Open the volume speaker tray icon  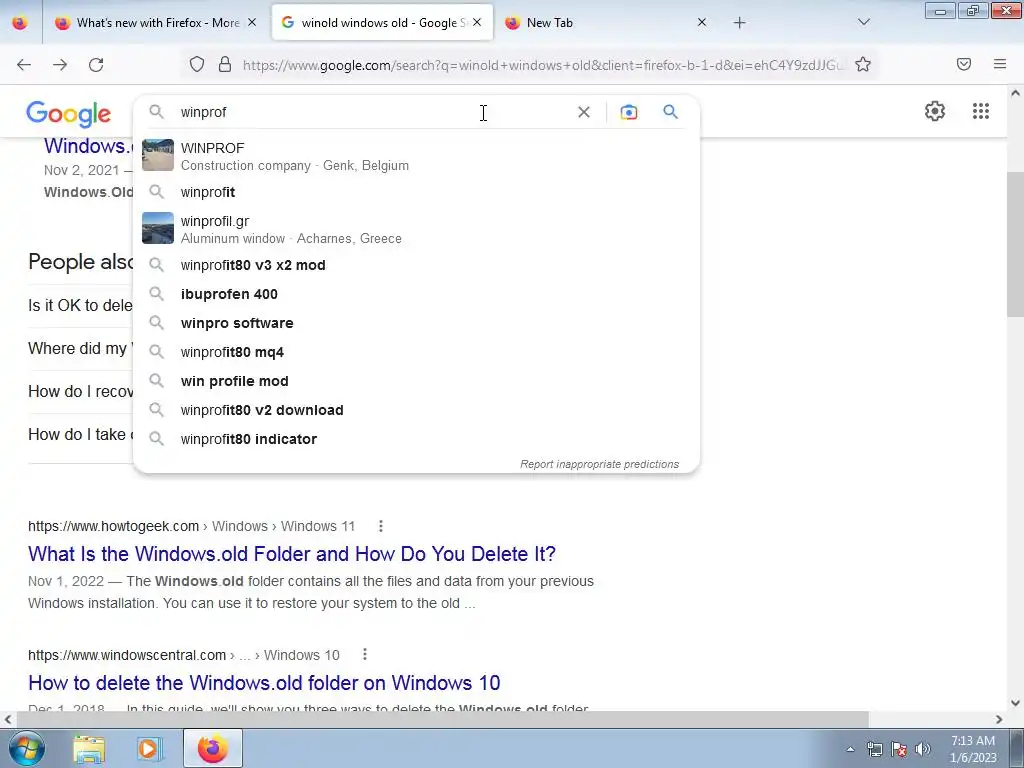tap(923, 749)
